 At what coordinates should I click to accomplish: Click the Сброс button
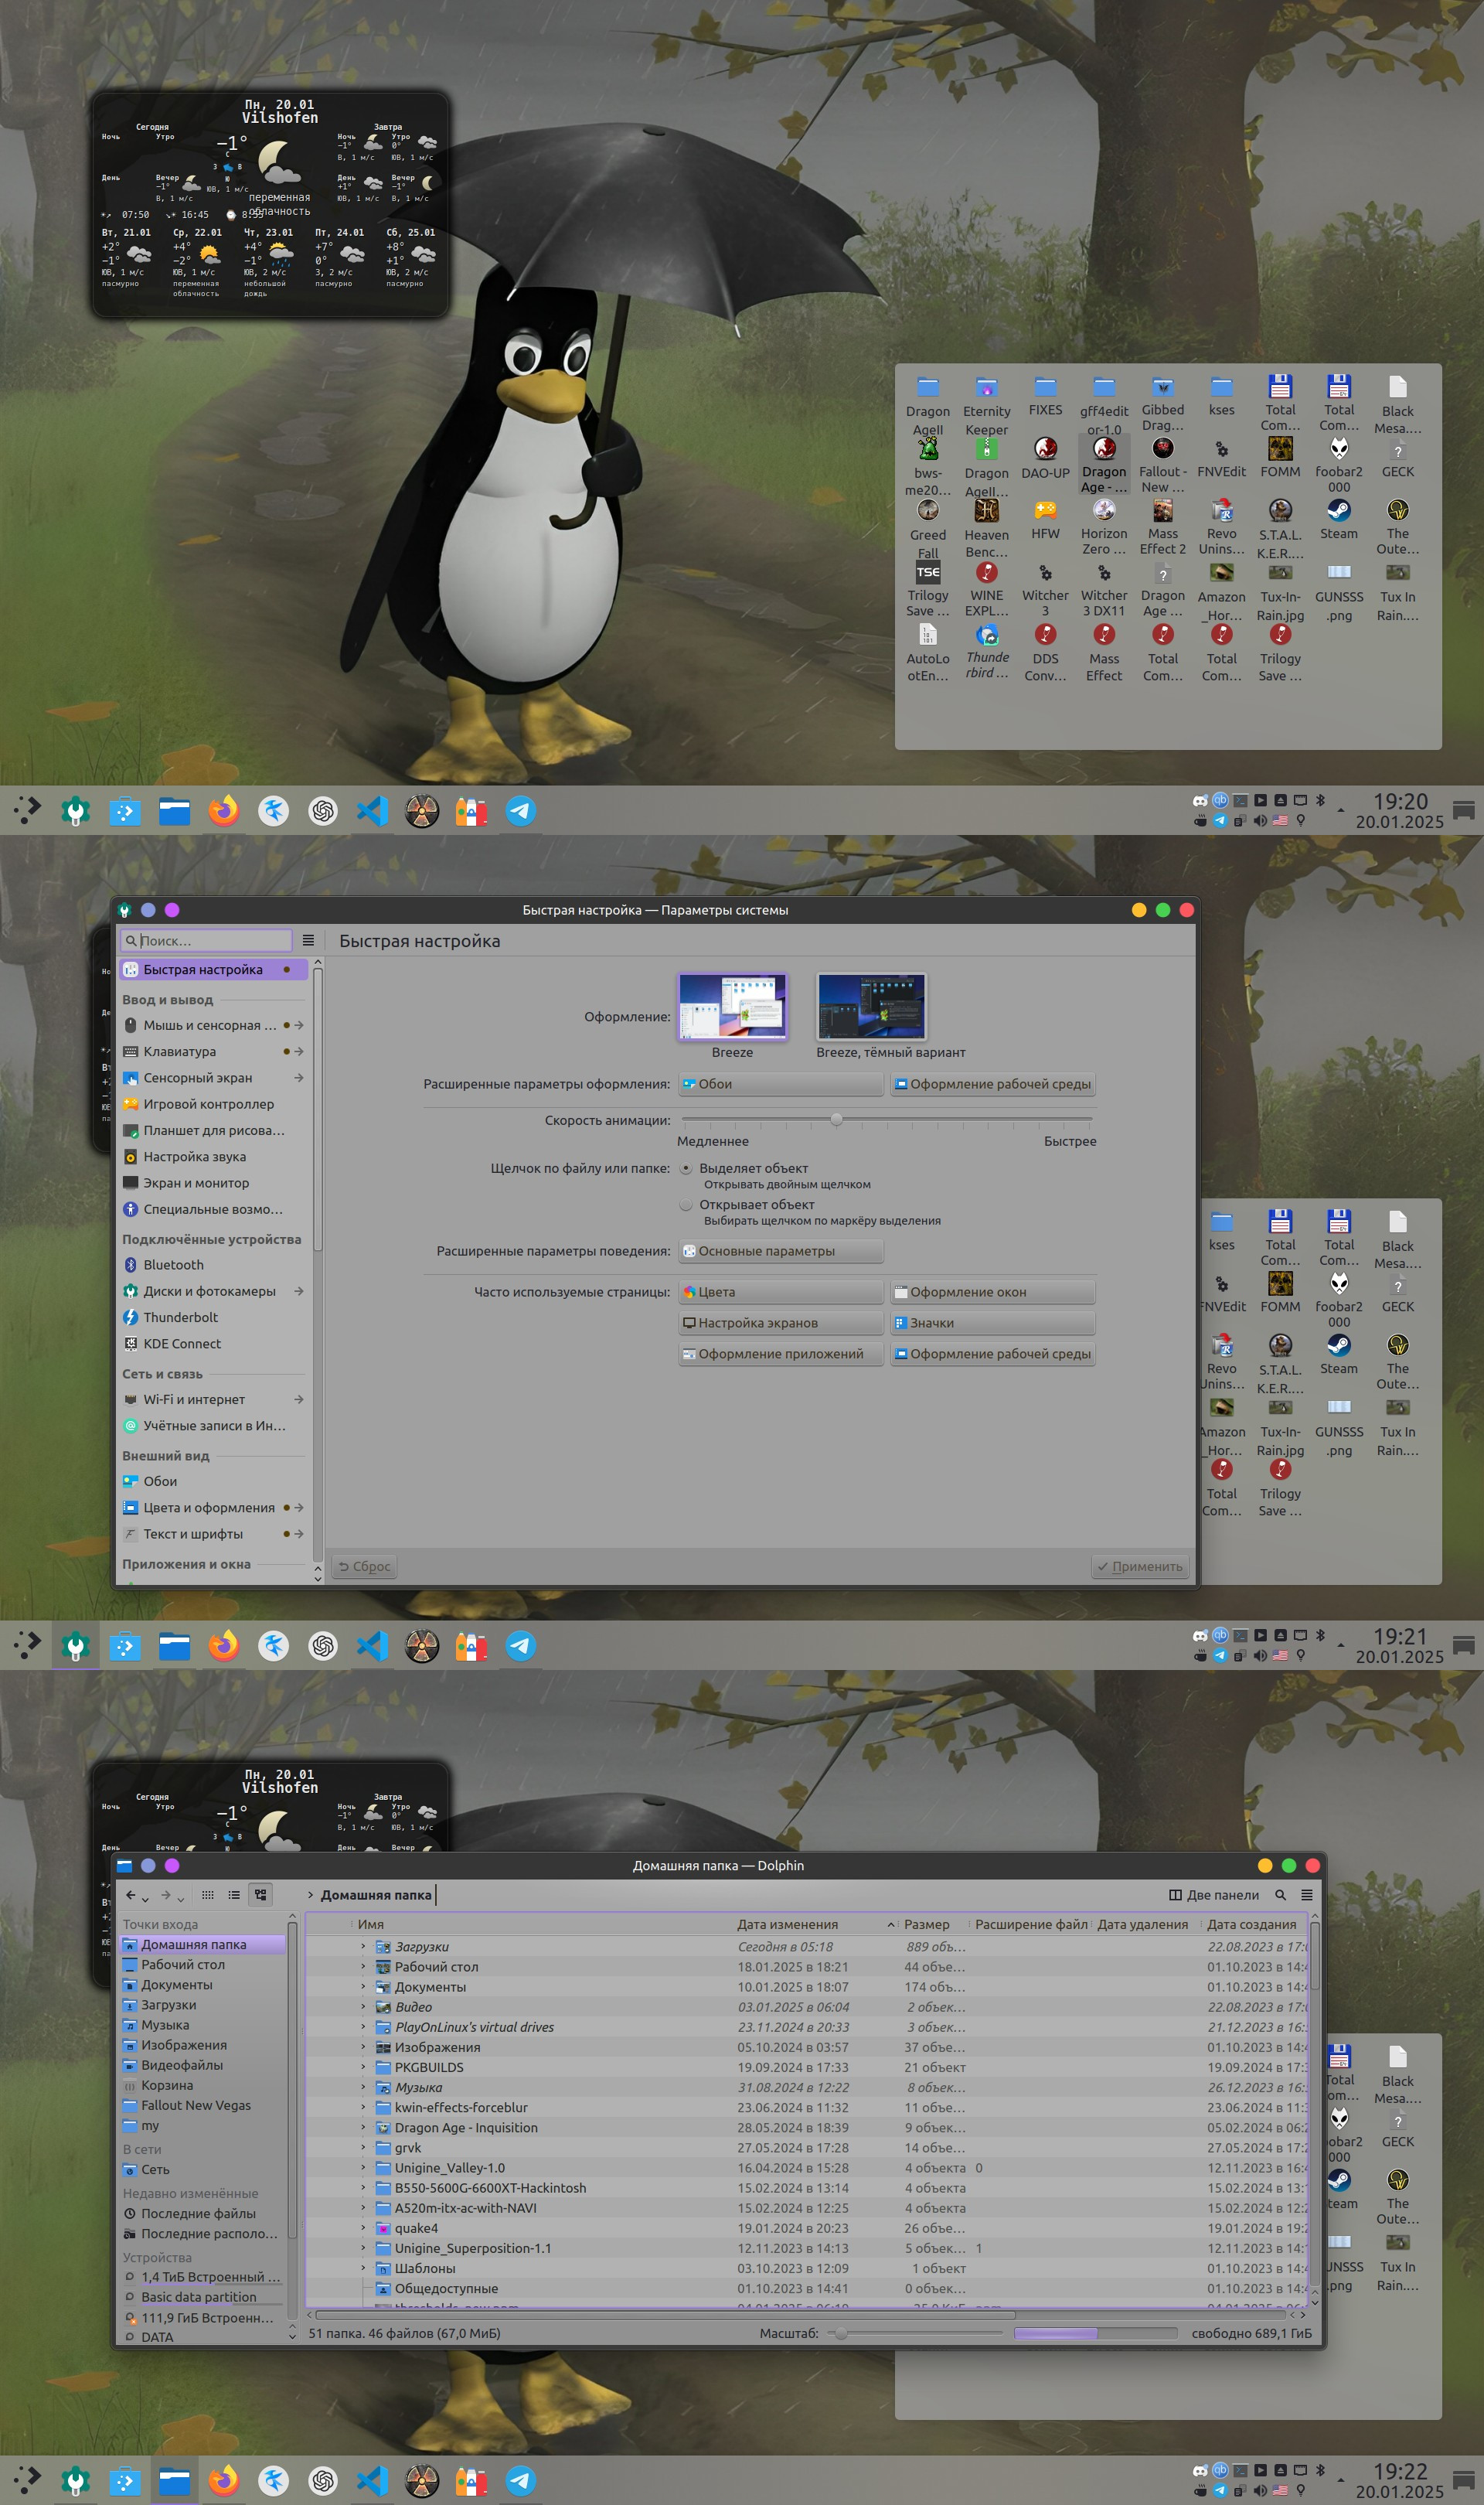[x=365, y=1566]
